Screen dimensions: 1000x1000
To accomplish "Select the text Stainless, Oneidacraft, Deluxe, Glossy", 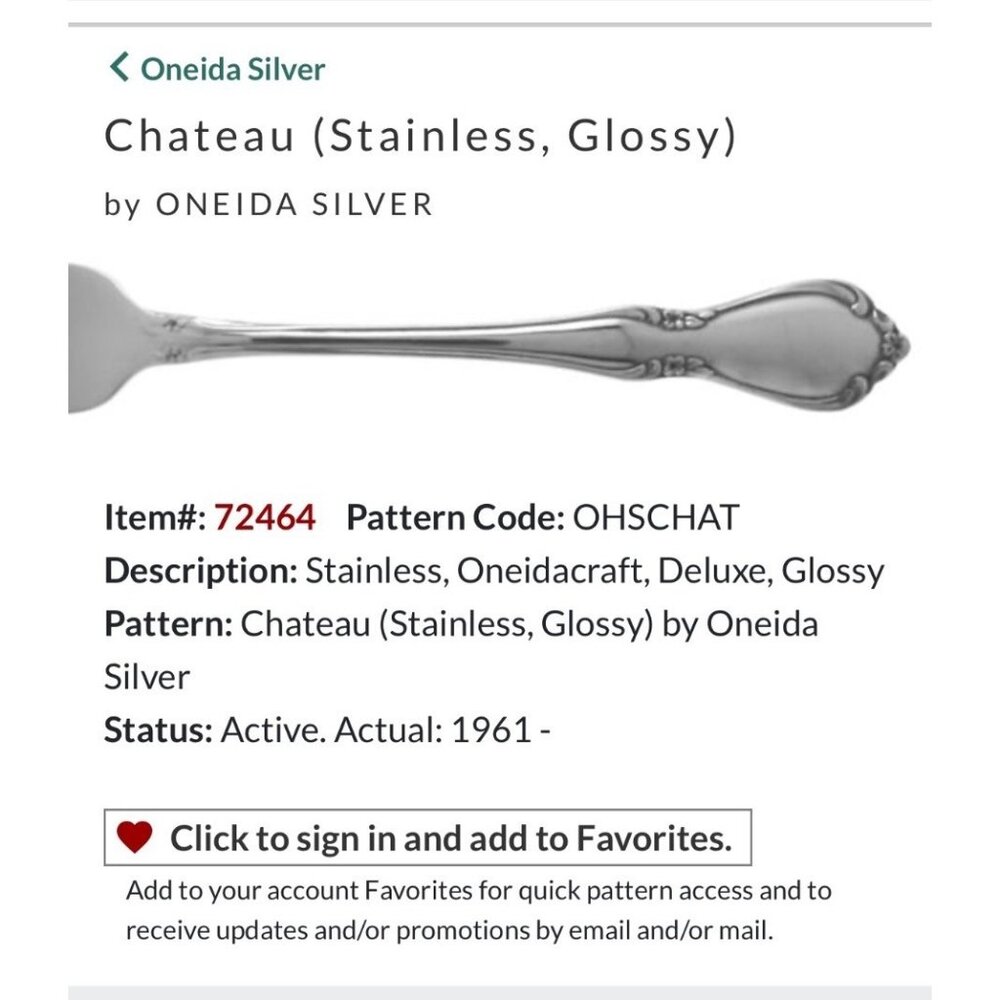I will tap(596, 570).
